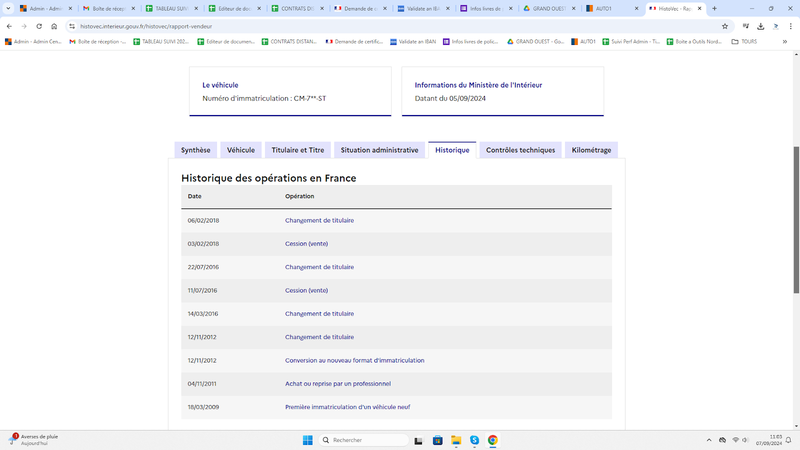This screenshot has width=800, height=450.
Task: Open the Kilométrage tab
Action: point(591,150)
